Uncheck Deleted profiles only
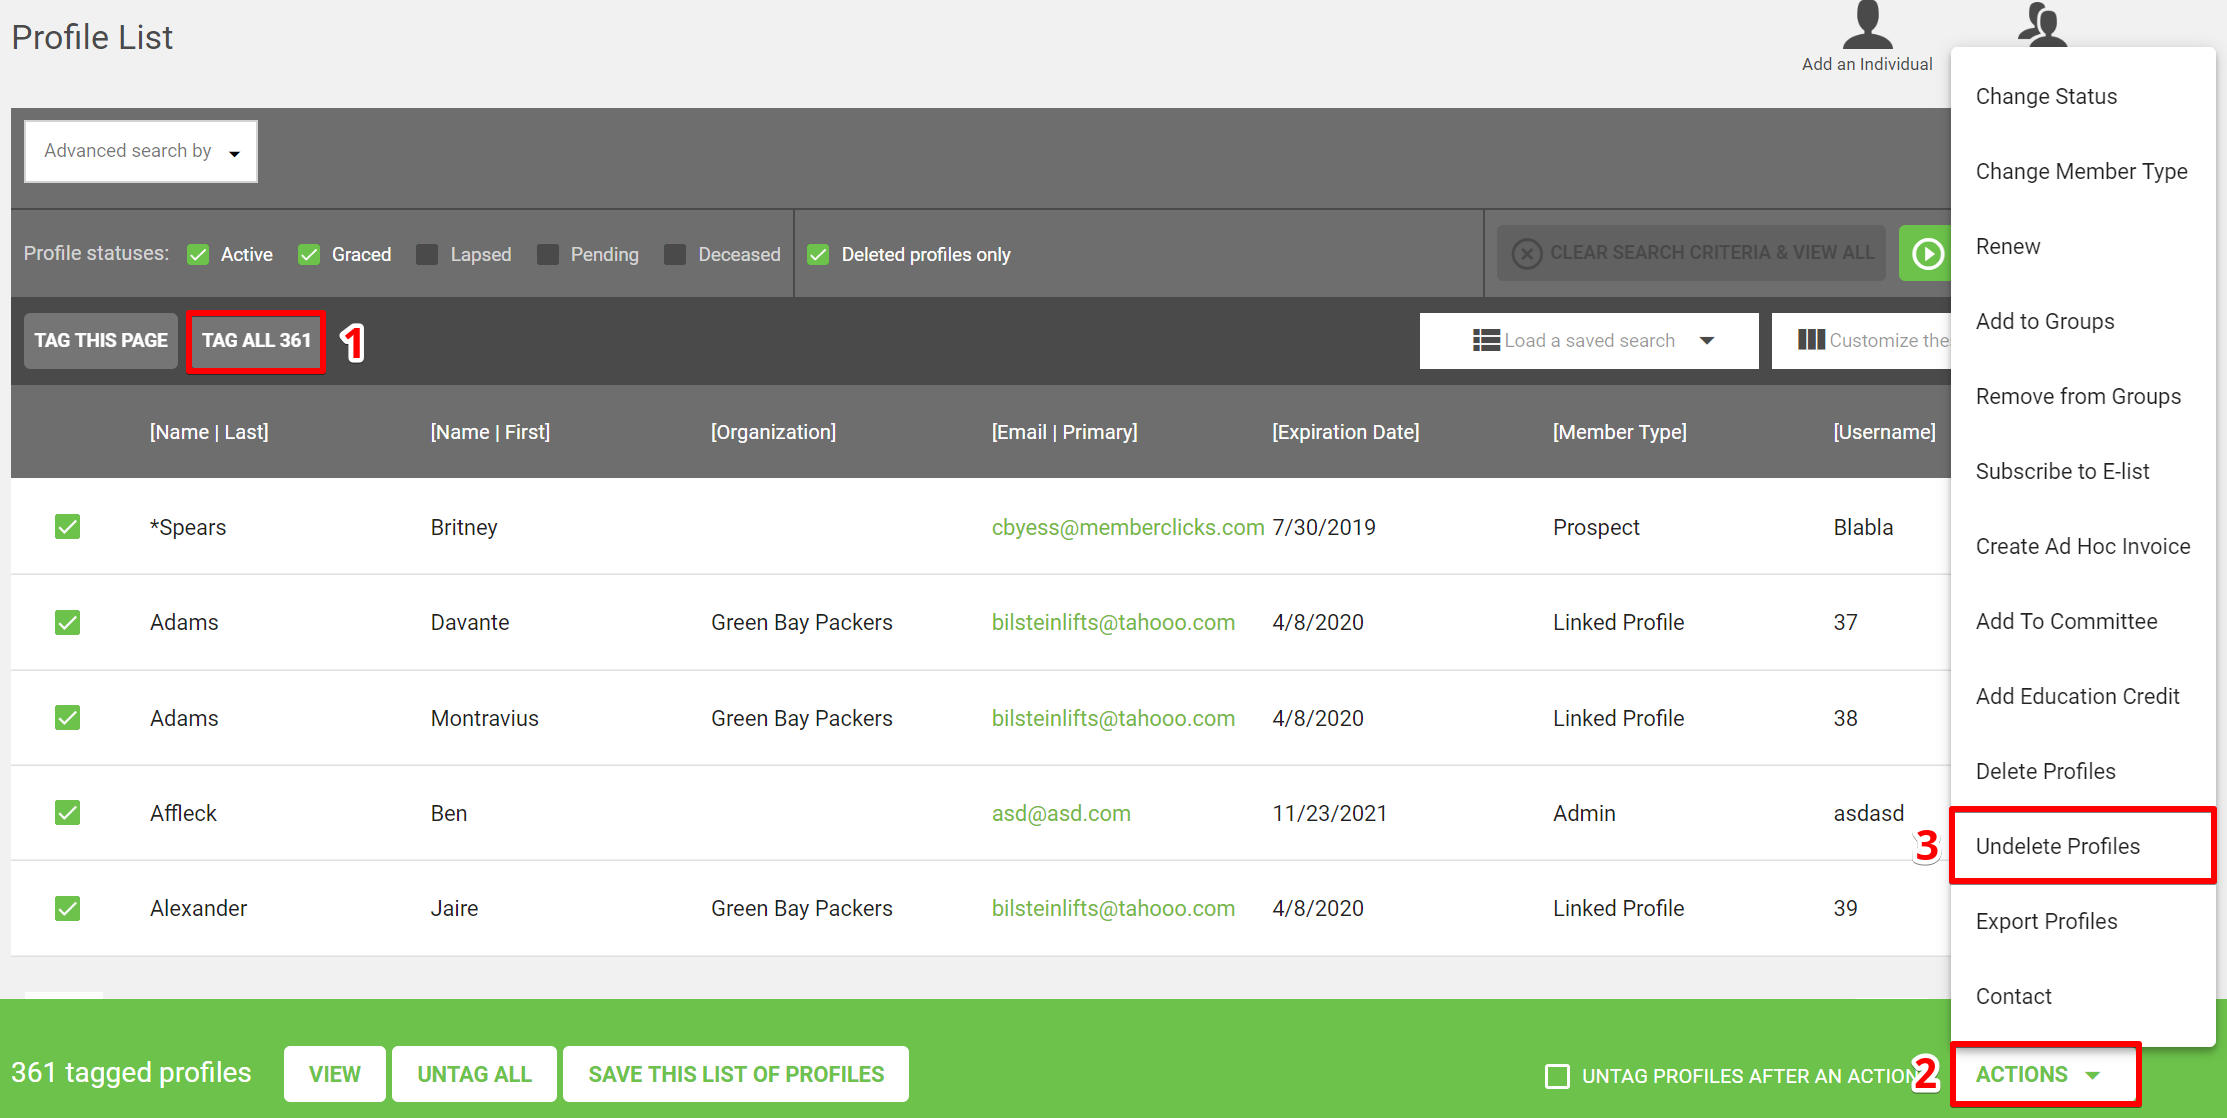The height and width of the screenshot is (1118, 2227). [x=818, y=254]
